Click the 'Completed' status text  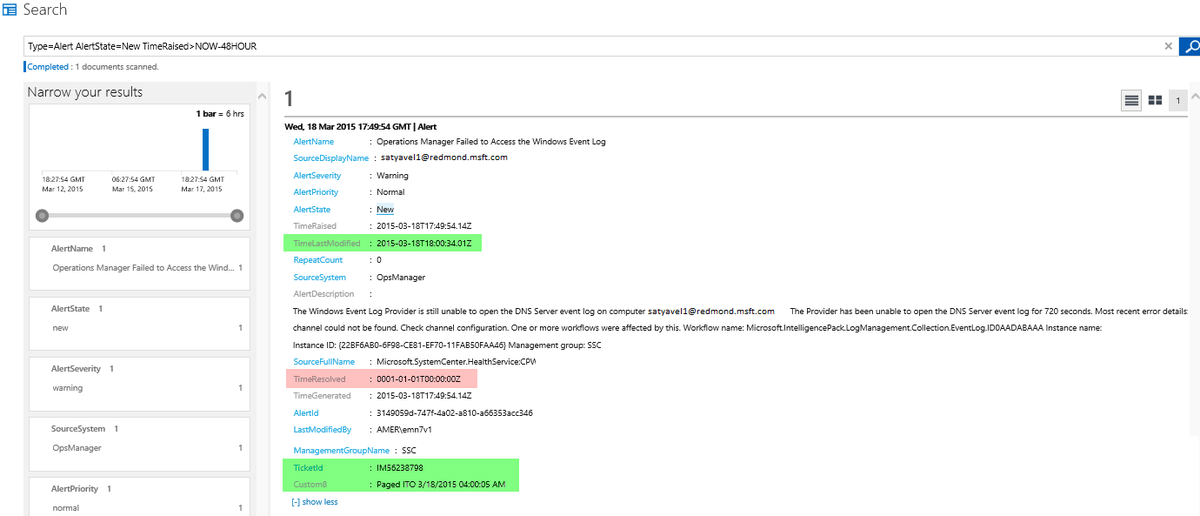click(48, 67)
